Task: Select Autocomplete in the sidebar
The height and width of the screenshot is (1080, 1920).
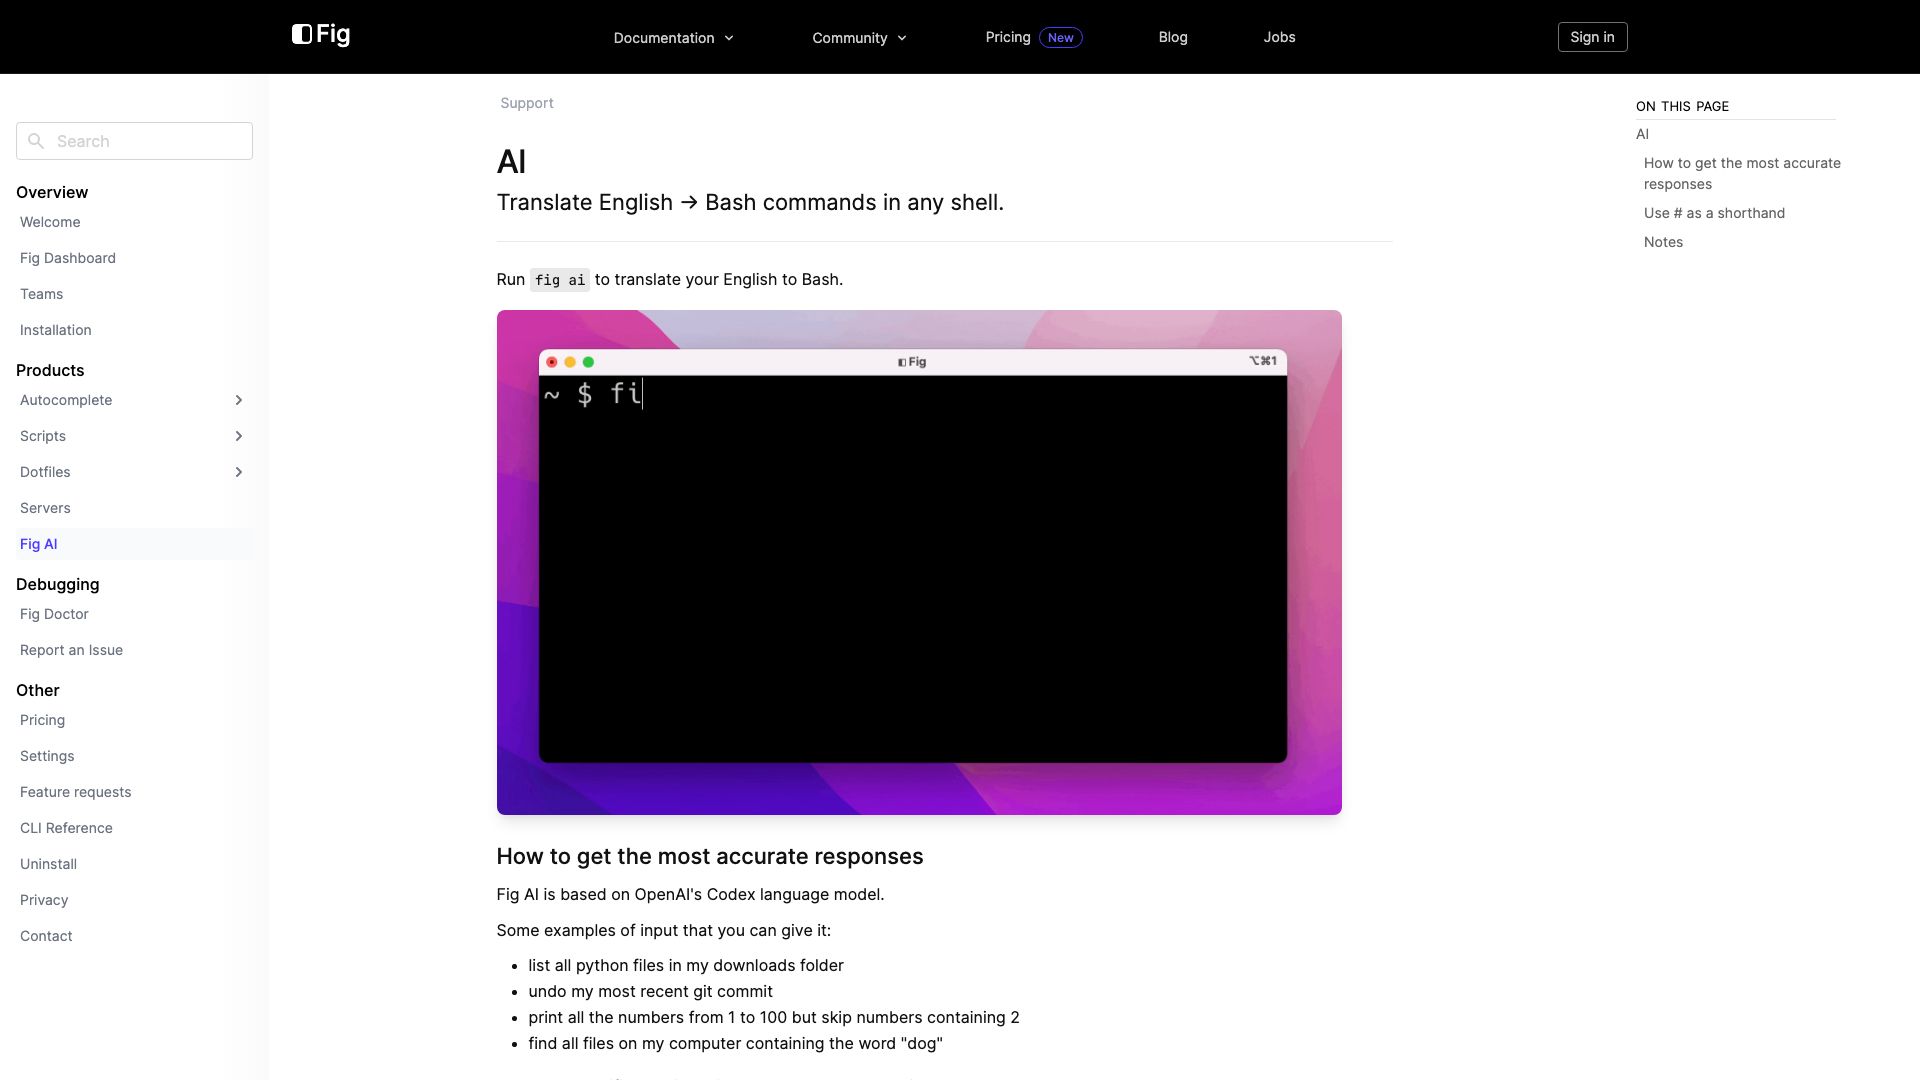Action: click(66, 400)
